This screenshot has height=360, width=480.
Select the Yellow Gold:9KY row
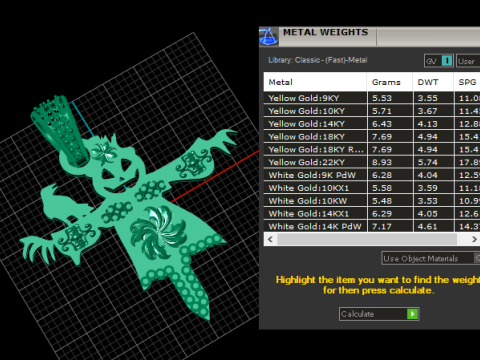coord(372,98)
